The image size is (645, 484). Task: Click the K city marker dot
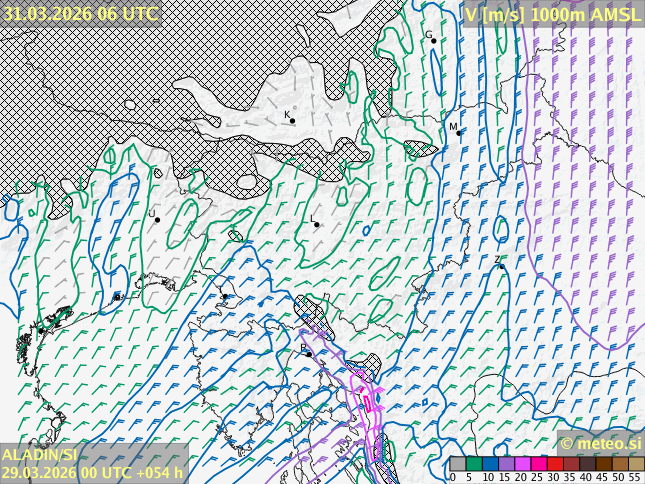point(292,121)
